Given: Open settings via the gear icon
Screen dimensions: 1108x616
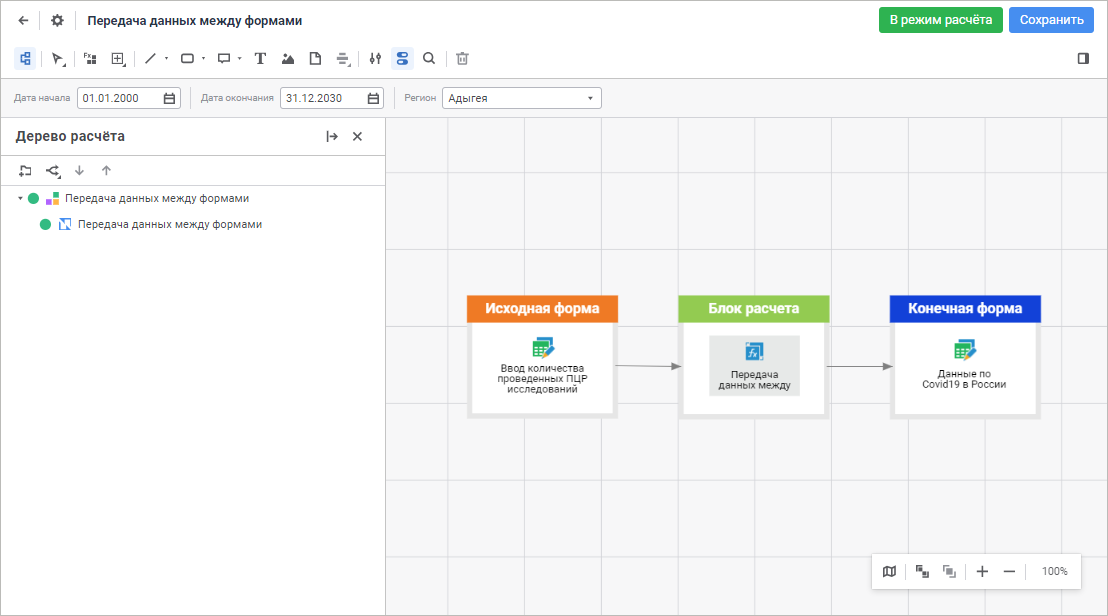Looking at the screenshot, I should 57,20.
